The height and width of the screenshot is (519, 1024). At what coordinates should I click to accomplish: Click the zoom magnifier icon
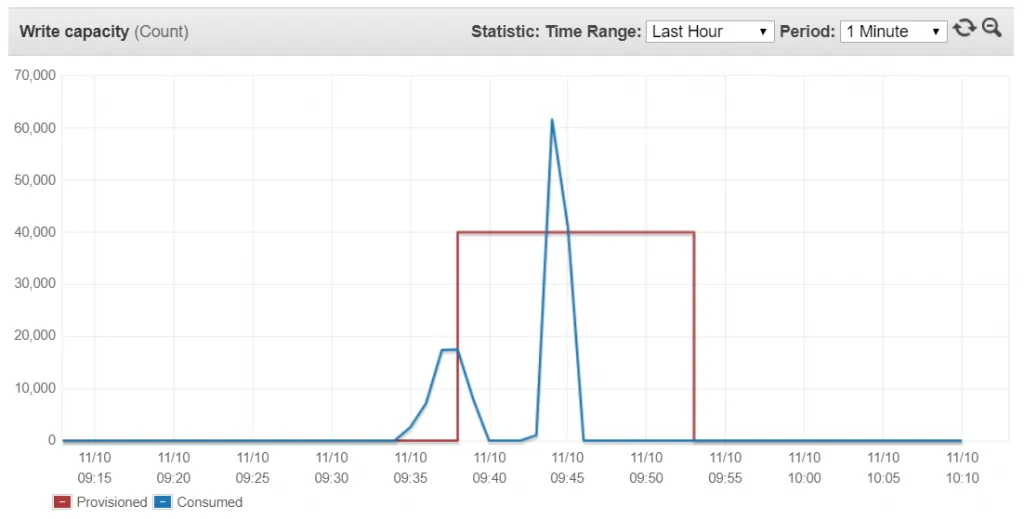992,29
